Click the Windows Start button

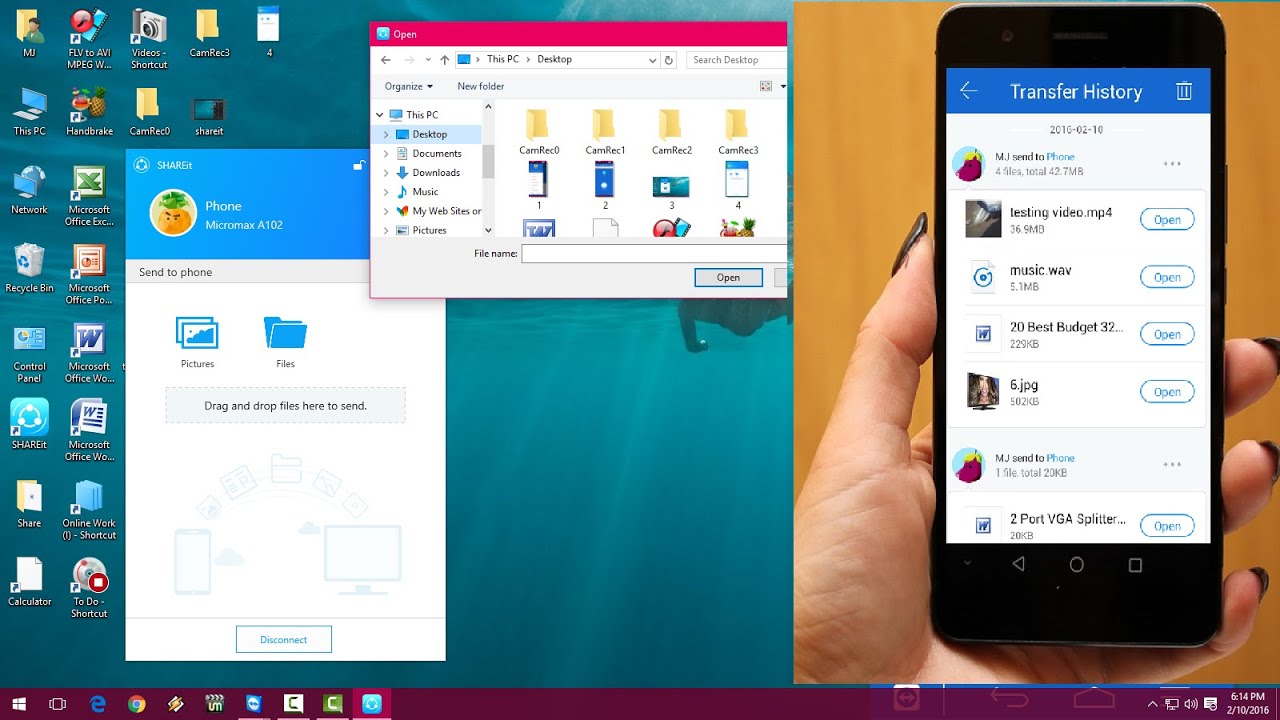[19, 704]
